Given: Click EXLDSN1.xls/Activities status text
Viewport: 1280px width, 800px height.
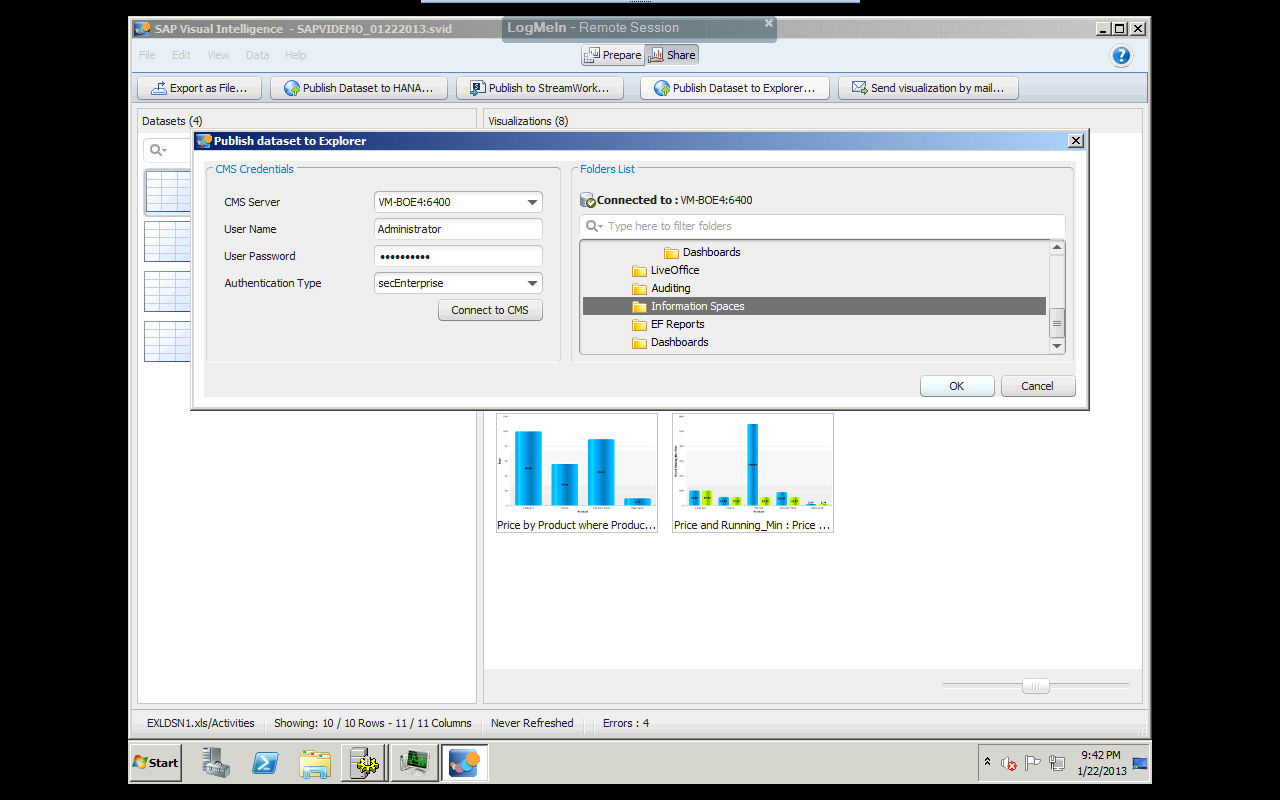Looking at the screenshot, I should [x=201, y=723].
